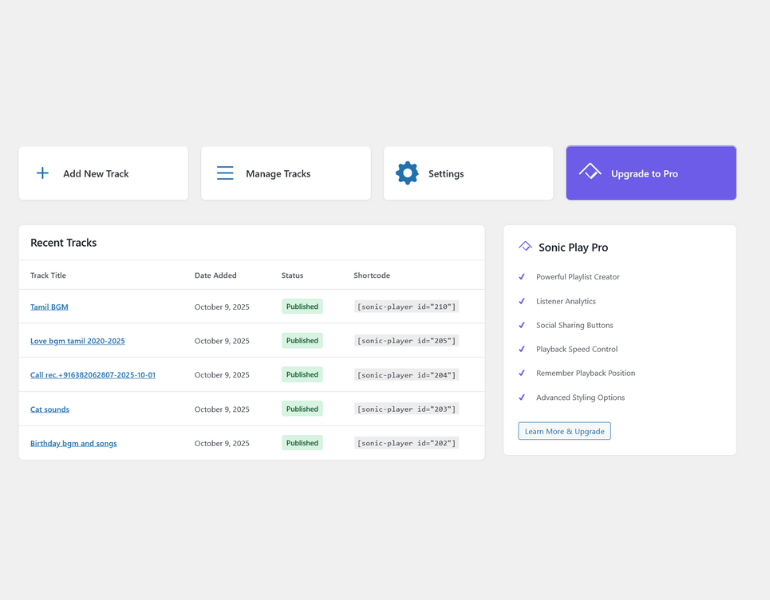
Task: Open Birthday bgm and songs track
Action: [73, 443]
